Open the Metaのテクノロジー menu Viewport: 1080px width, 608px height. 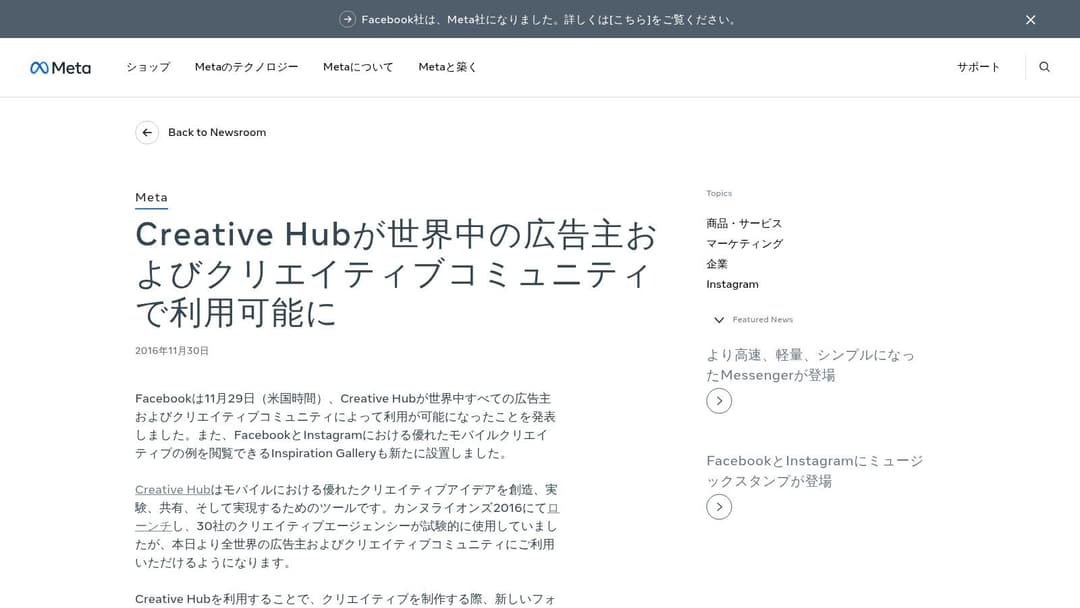247,67
